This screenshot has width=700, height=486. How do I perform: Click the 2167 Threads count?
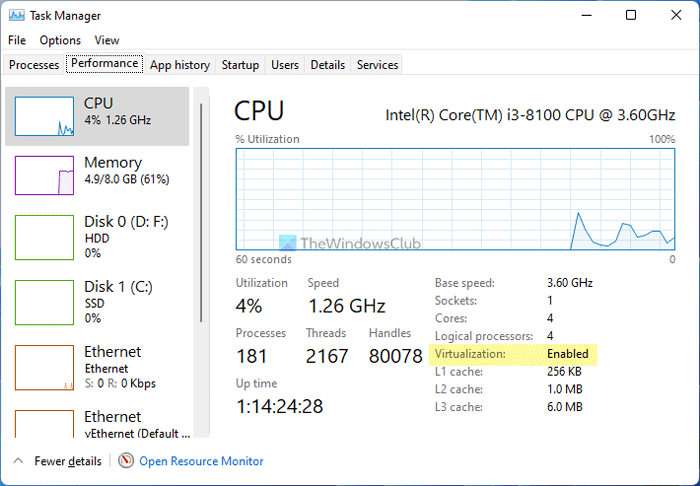coord(327,356)
